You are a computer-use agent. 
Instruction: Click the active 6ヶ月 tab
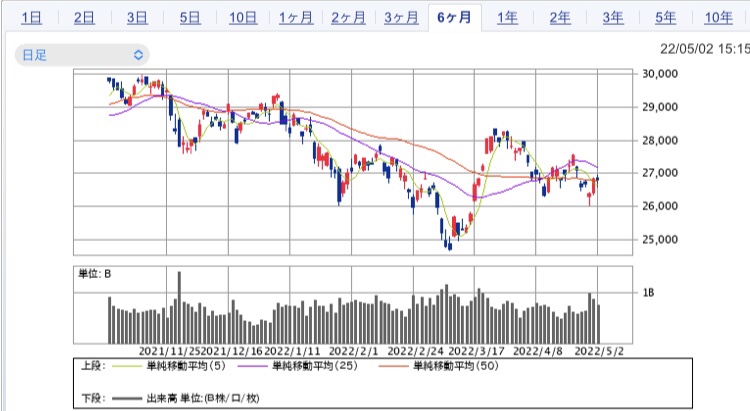454,17
